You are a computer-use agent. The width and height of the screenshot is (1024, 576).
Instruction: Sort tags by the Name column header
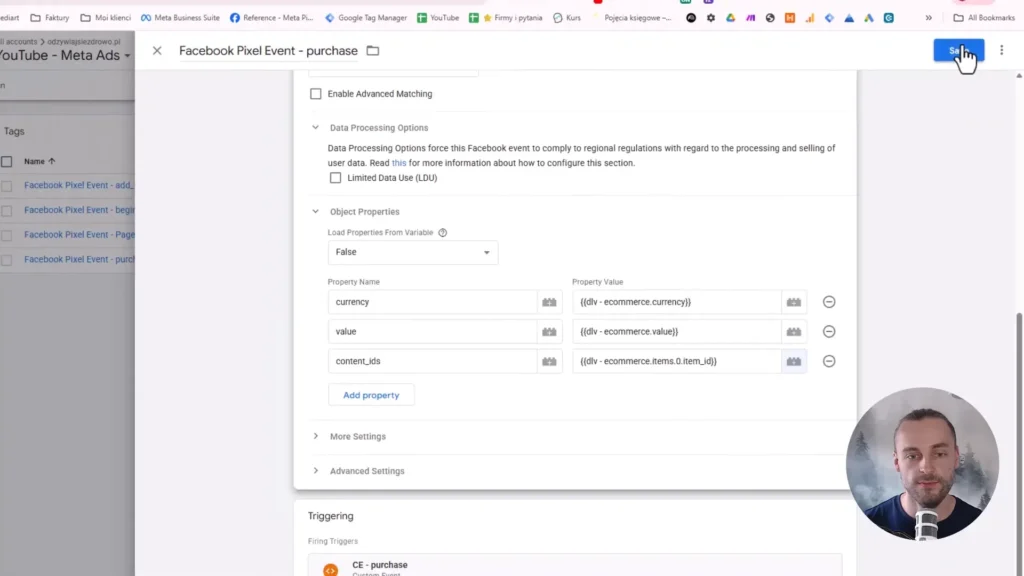click(39, 161)
